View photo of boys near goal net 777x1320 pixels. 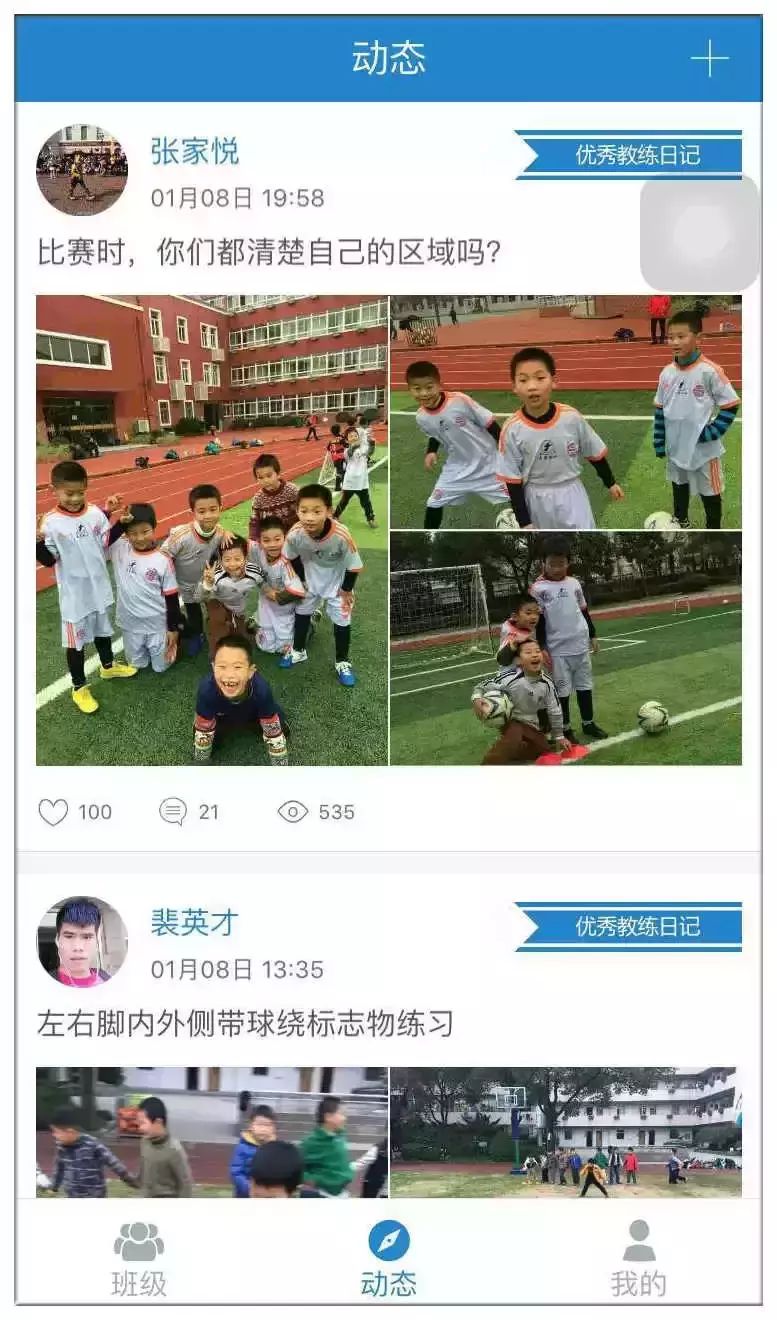pos(566,649)
